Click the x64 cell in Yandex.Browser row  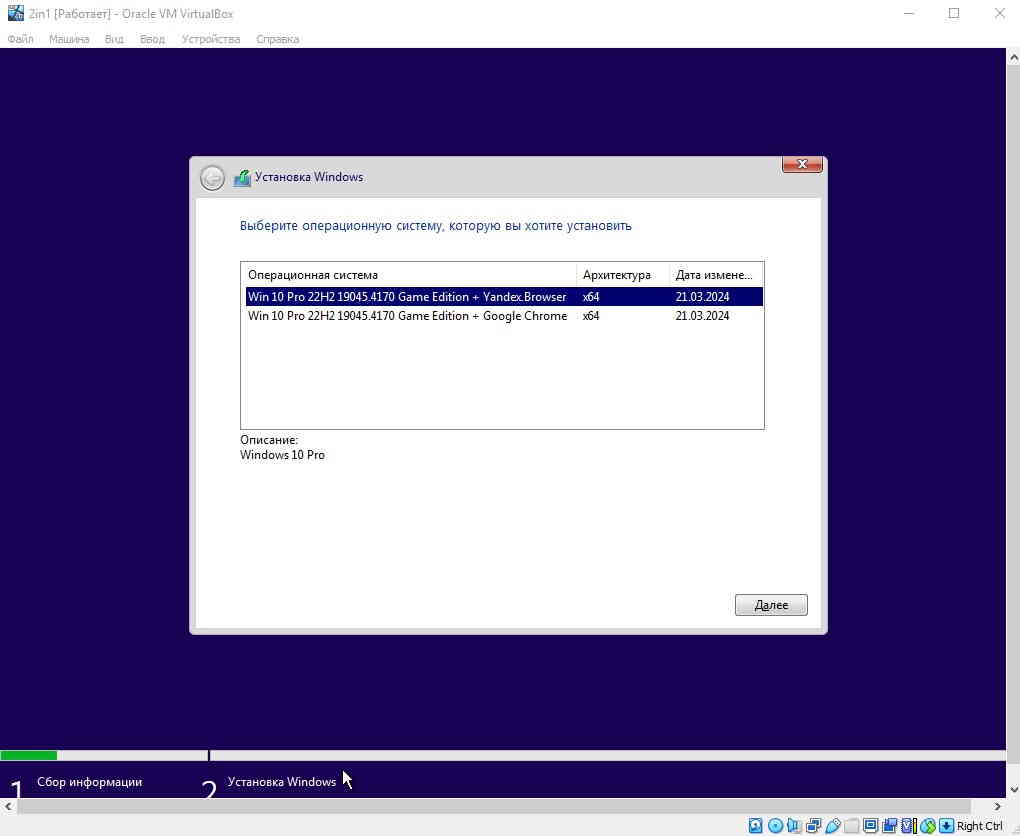tap(591, 297)
